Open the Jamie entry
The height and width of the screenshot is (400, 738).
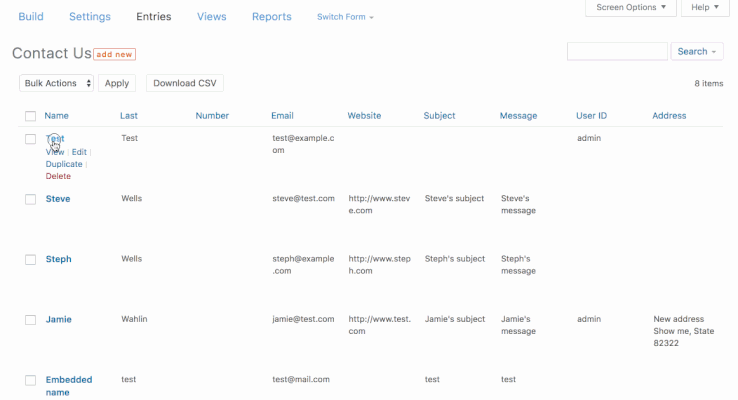point(58,320)
